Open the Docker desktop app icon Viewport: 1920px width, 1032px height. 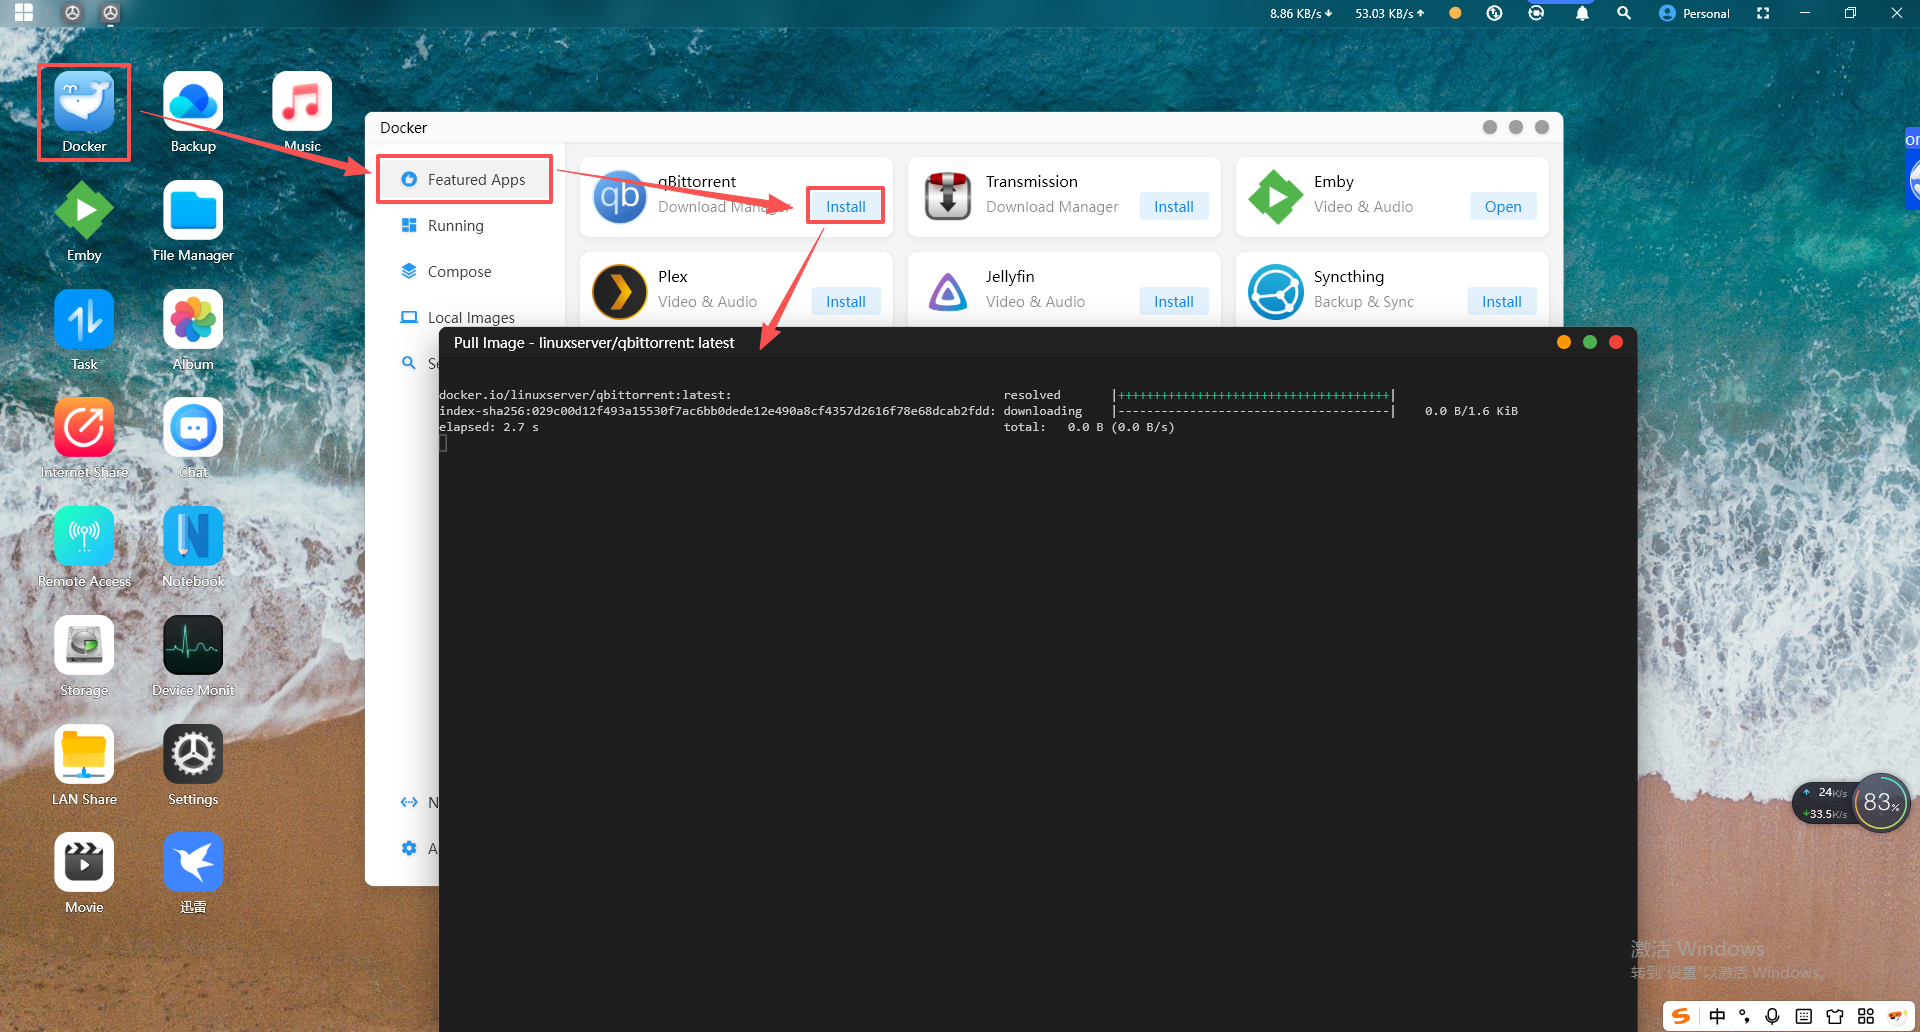point(84,101)
